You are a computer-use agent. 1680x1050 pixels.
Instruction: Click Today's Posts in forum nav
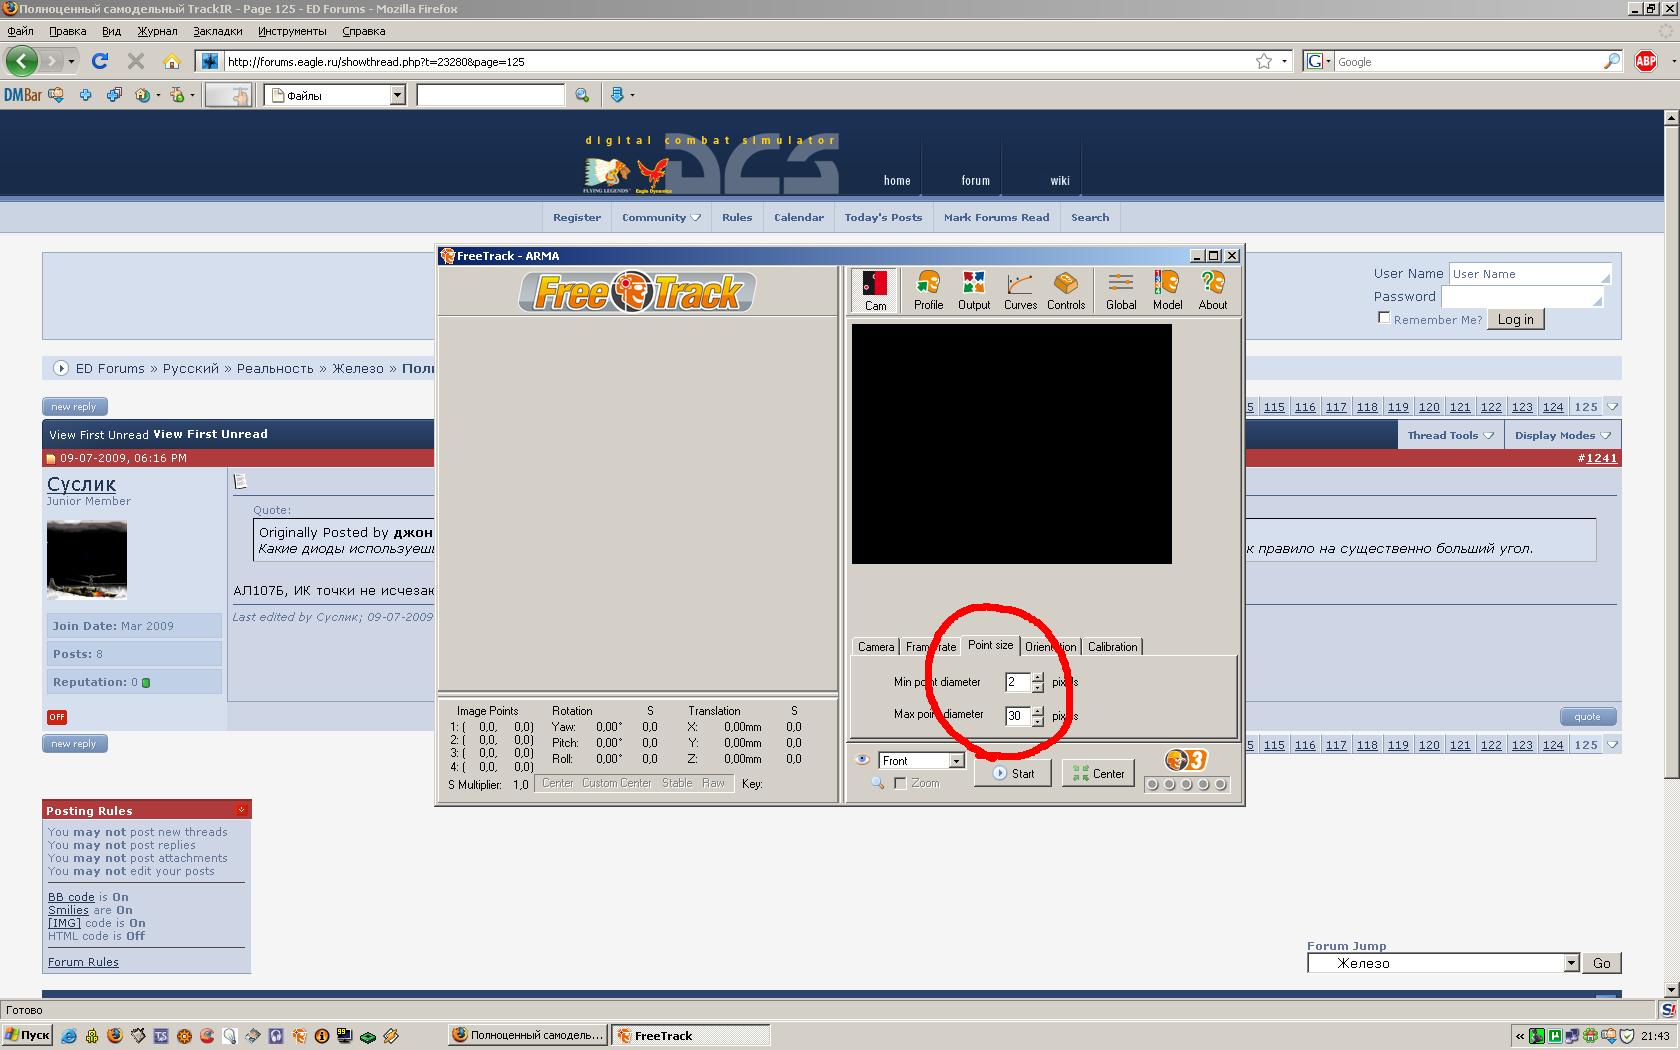[883, 217]
